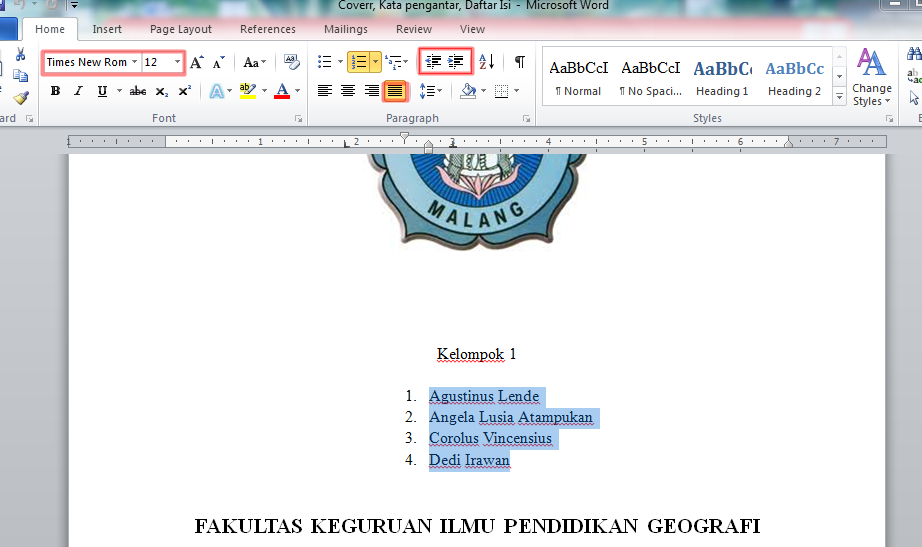Open the Borders dropdown arrow
922x547 pixels.
coord(517,91)
